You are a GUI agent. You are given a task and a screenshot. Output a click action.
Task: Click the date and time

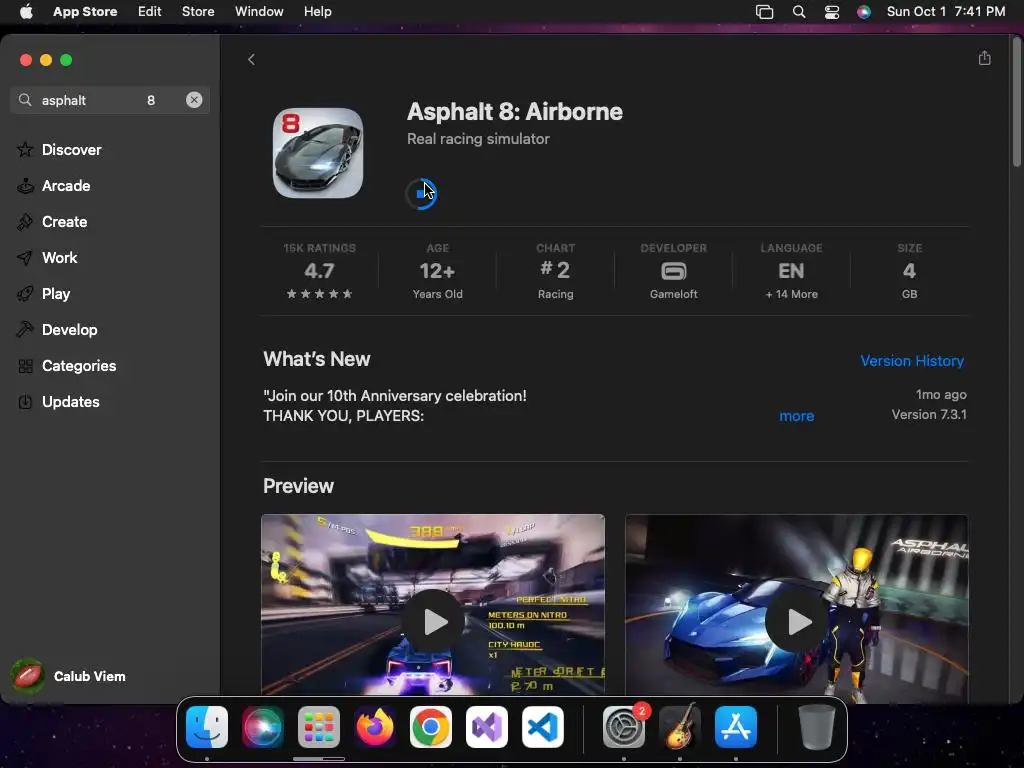[x=946, y=12]
